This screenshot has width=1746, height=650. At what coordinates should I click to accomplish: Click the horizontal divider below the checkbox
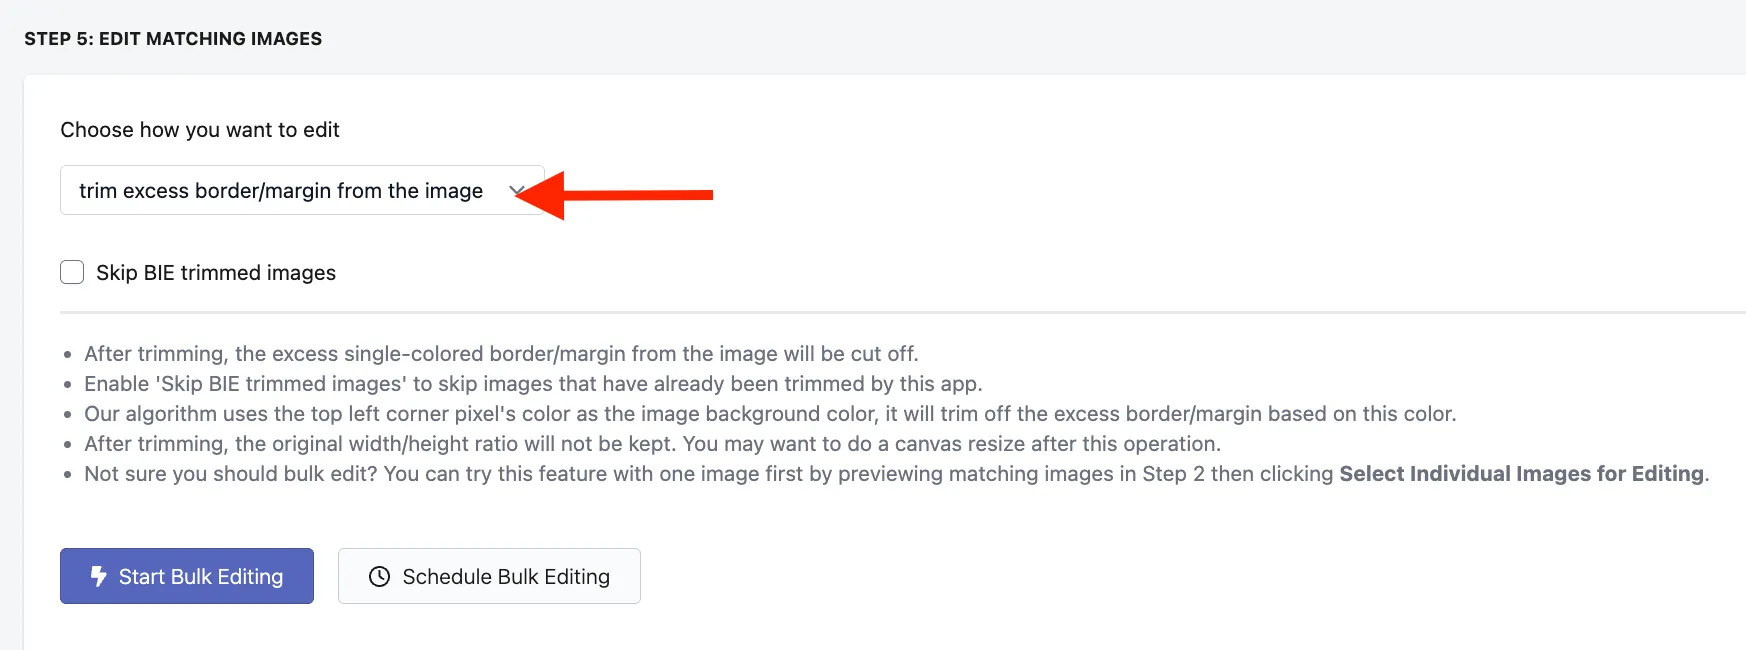pos(903,312)
